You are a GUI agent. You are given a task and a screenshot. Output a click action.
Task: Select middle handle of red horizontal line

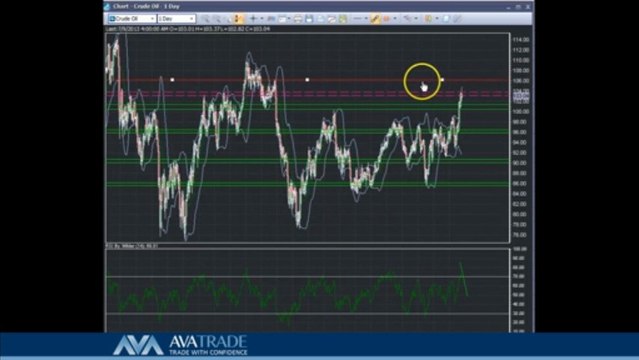tap(307, 80)
